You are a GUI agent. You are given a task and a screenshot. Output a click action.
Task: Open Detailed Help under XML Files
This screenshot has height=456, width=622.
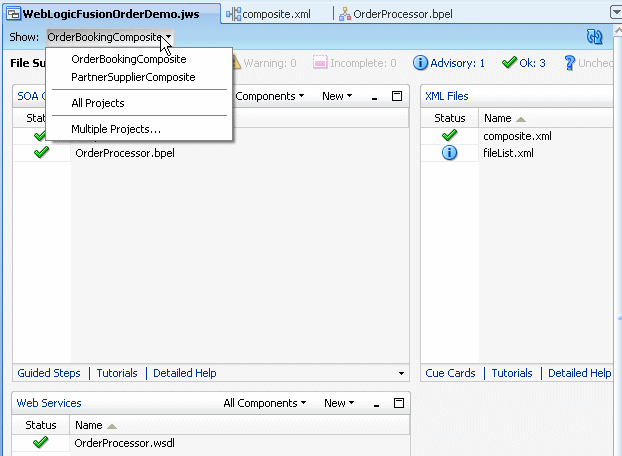(x=580, y=373)
